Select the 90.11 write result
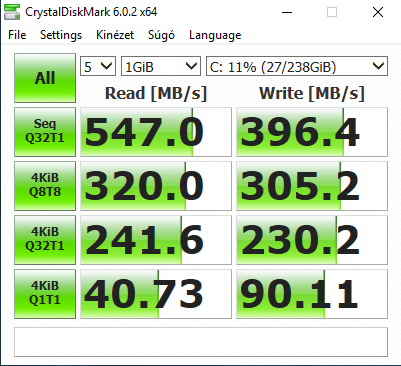 pos(312,294)
